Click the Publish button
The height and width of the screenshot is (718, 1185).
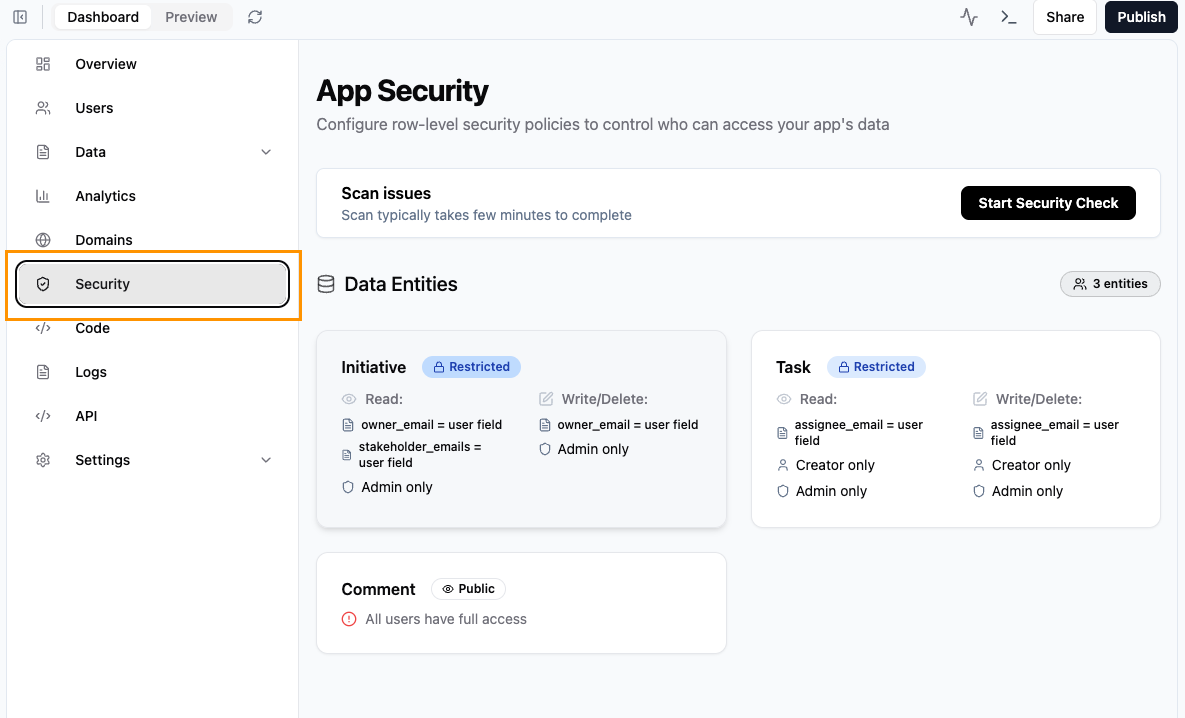click(1141, 17)
